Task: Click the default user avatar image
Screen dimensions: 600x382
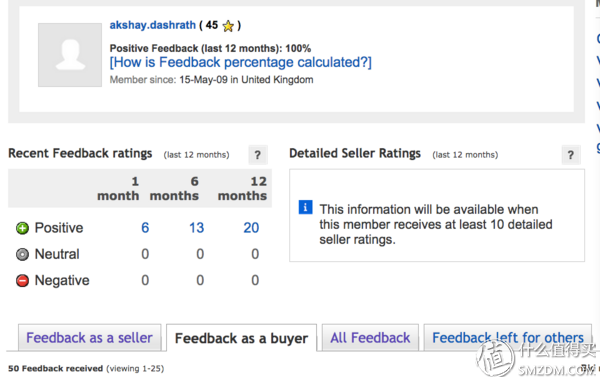Action: 70,55
